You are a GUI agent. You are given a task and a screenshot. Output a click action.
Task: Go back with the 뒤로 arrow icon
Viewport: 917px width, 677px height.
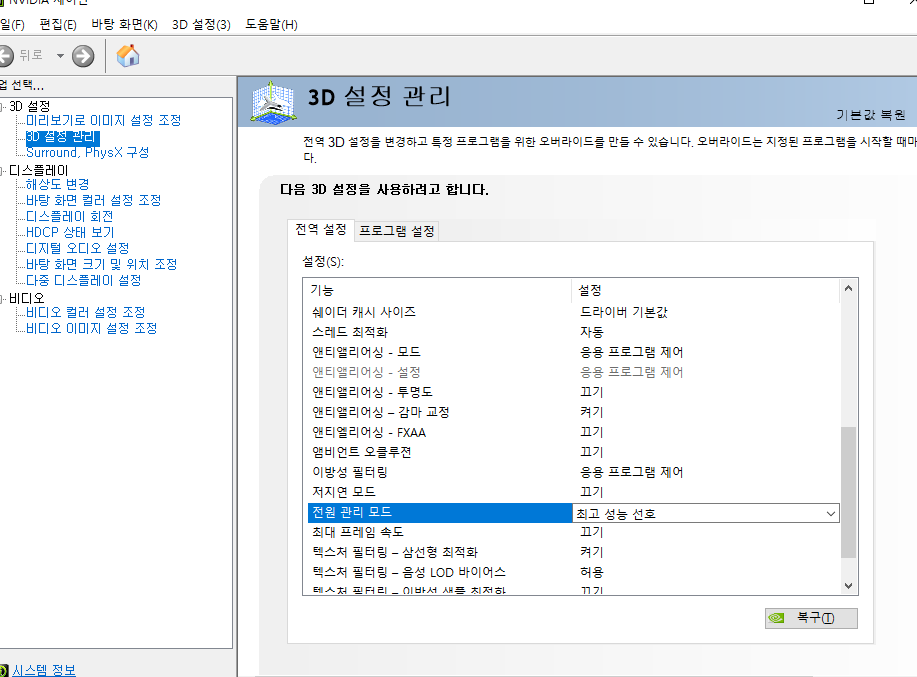click(5, 56)
